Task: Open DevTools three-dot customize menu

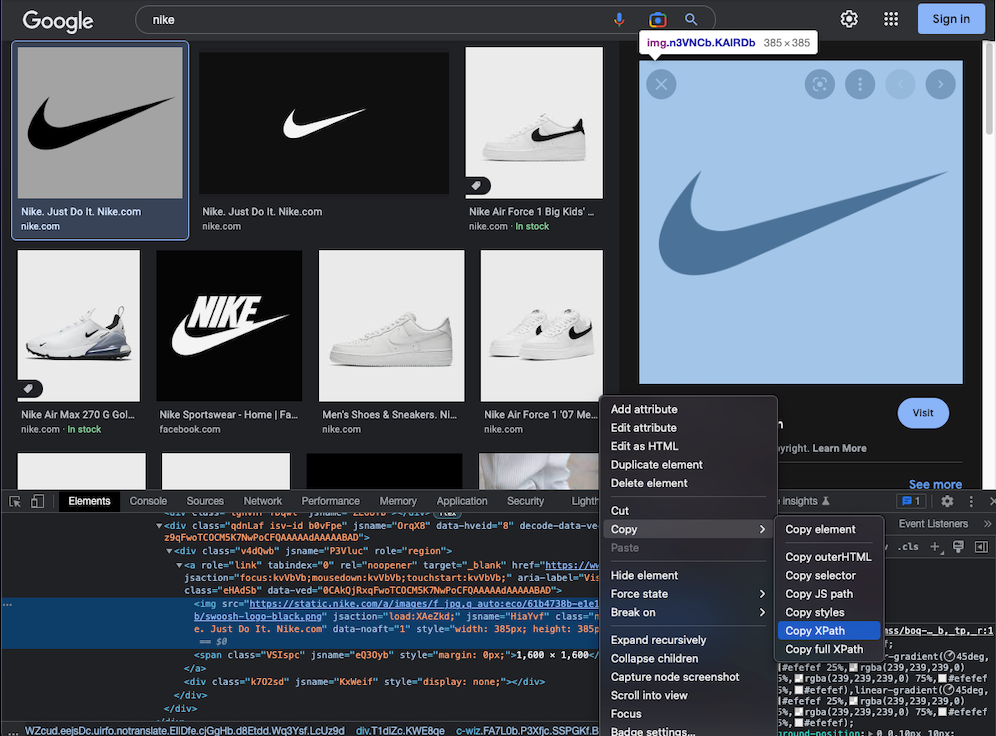Action: [x=971, y=501]
